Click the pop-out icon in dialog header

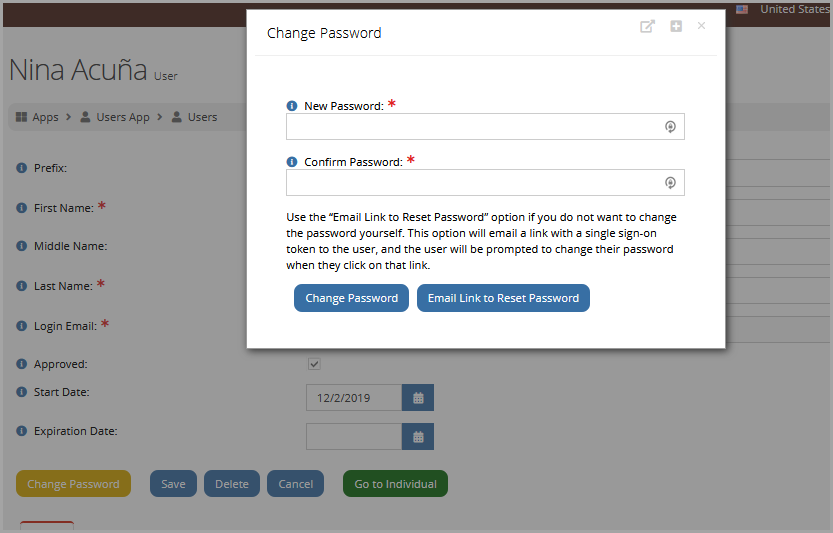click(647, 26)
